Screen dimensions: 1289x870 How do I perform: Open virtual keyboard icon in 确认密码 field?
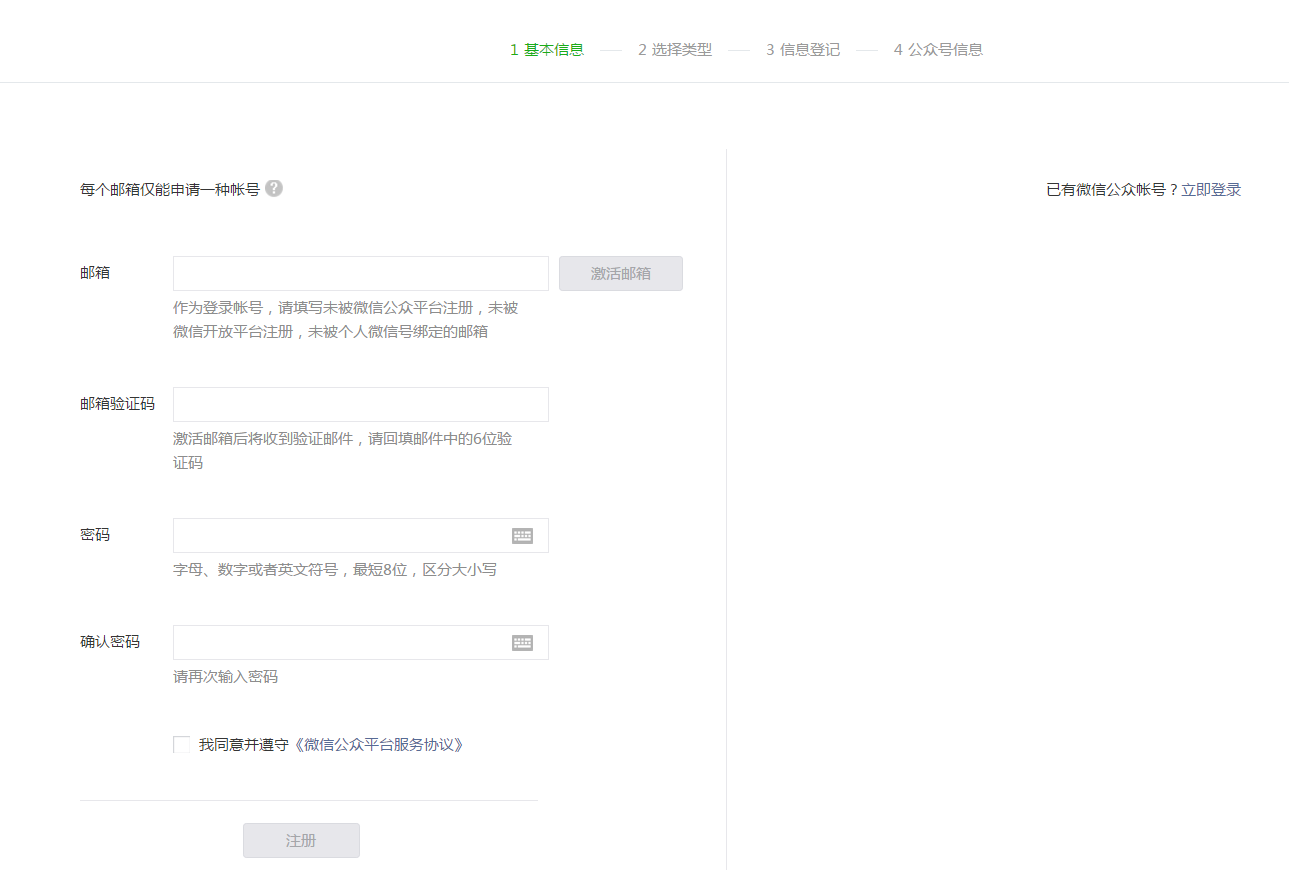click(522, 643)
